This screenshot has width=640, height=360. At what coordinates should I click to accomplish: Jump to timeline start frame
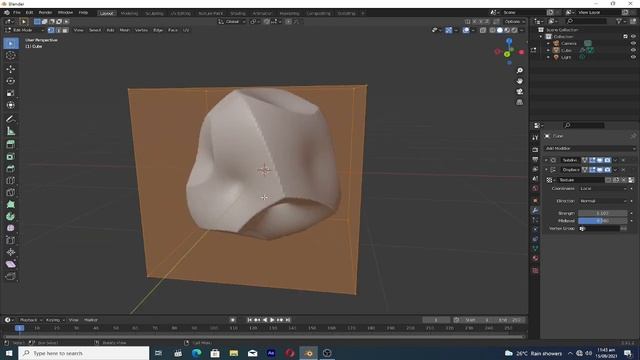click(x=249, y=320)
